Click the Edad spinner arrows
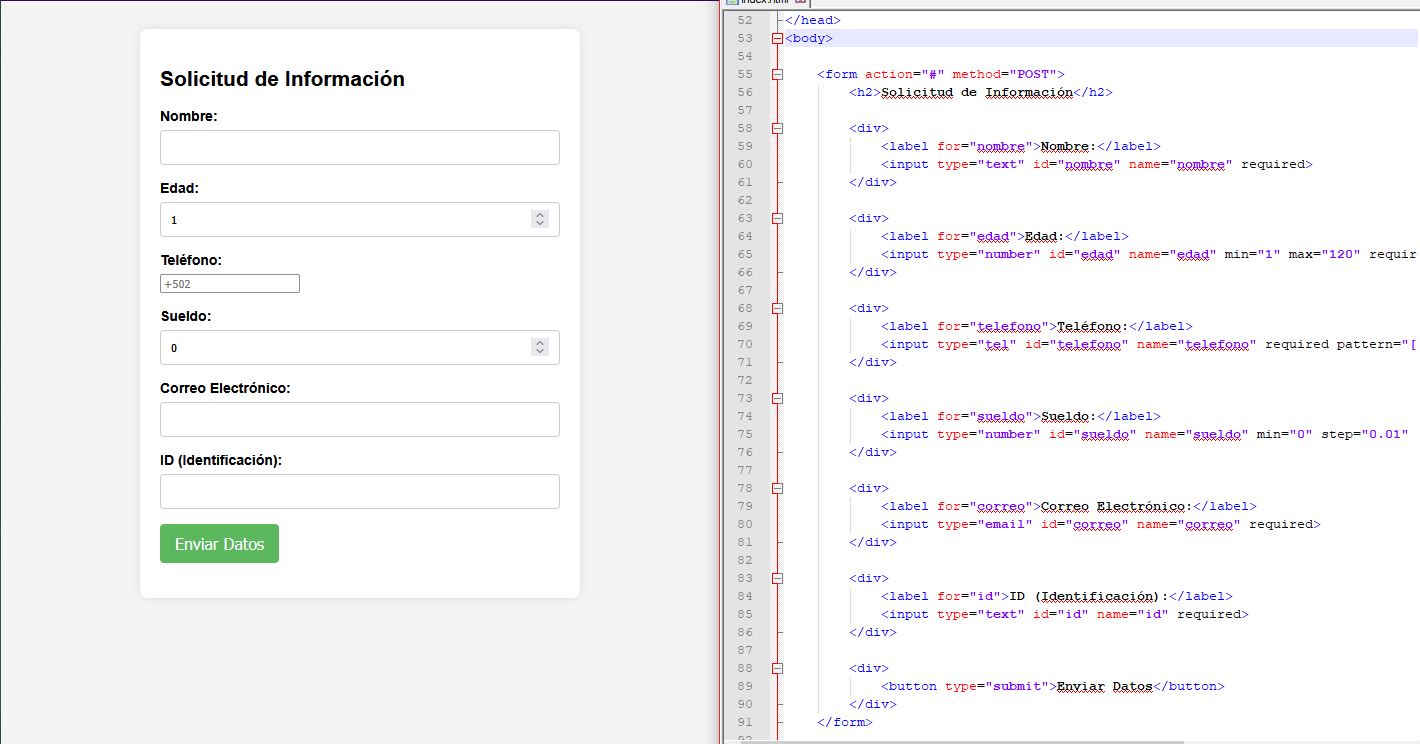This screenshot has width=1420, height=744. point(540,219)
